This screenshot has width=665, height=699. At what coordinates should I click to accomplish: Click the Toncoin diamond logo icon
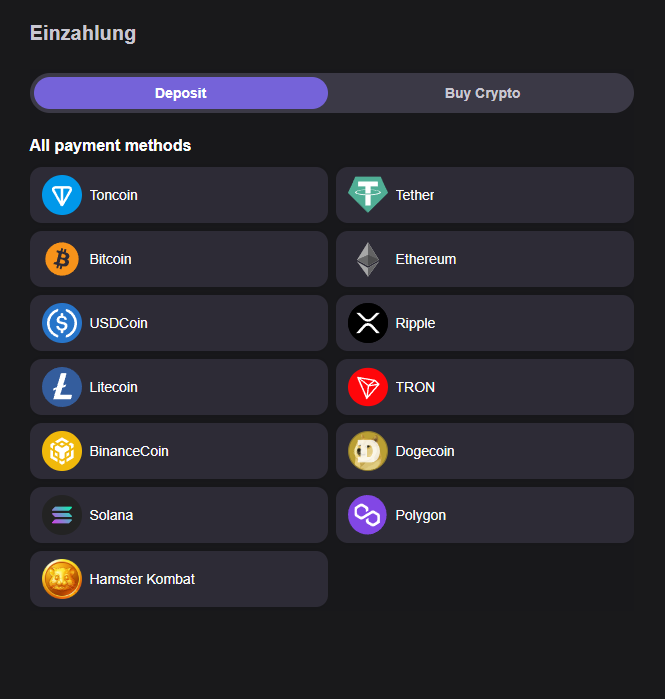(62, 195)
